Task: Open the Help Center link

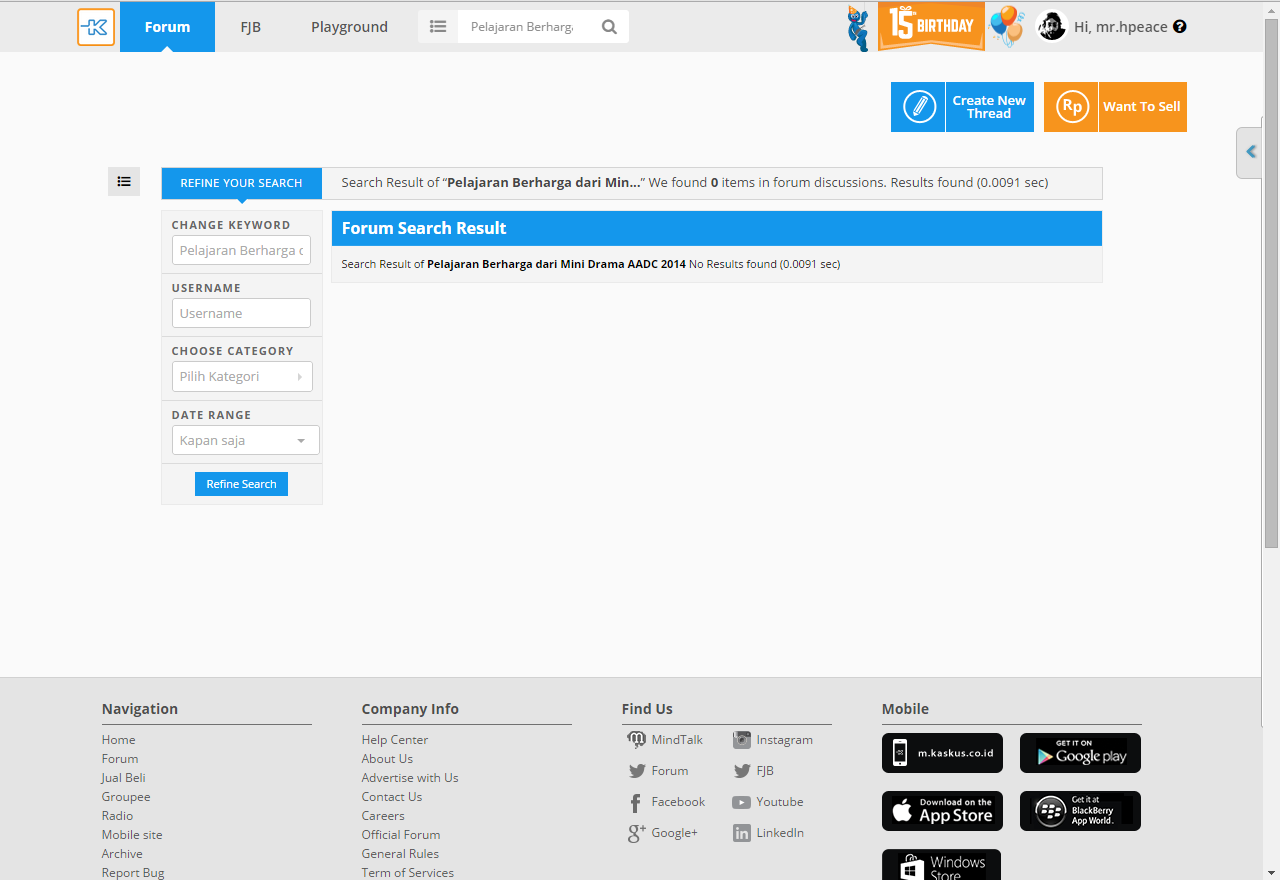Action: pos(395,740)
